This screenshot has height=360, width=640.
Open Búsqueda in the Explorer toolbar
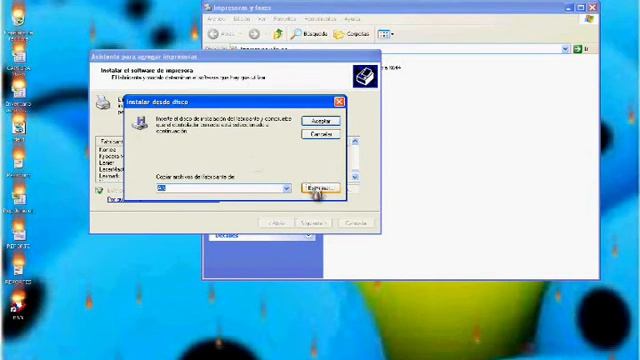point(309,34)
